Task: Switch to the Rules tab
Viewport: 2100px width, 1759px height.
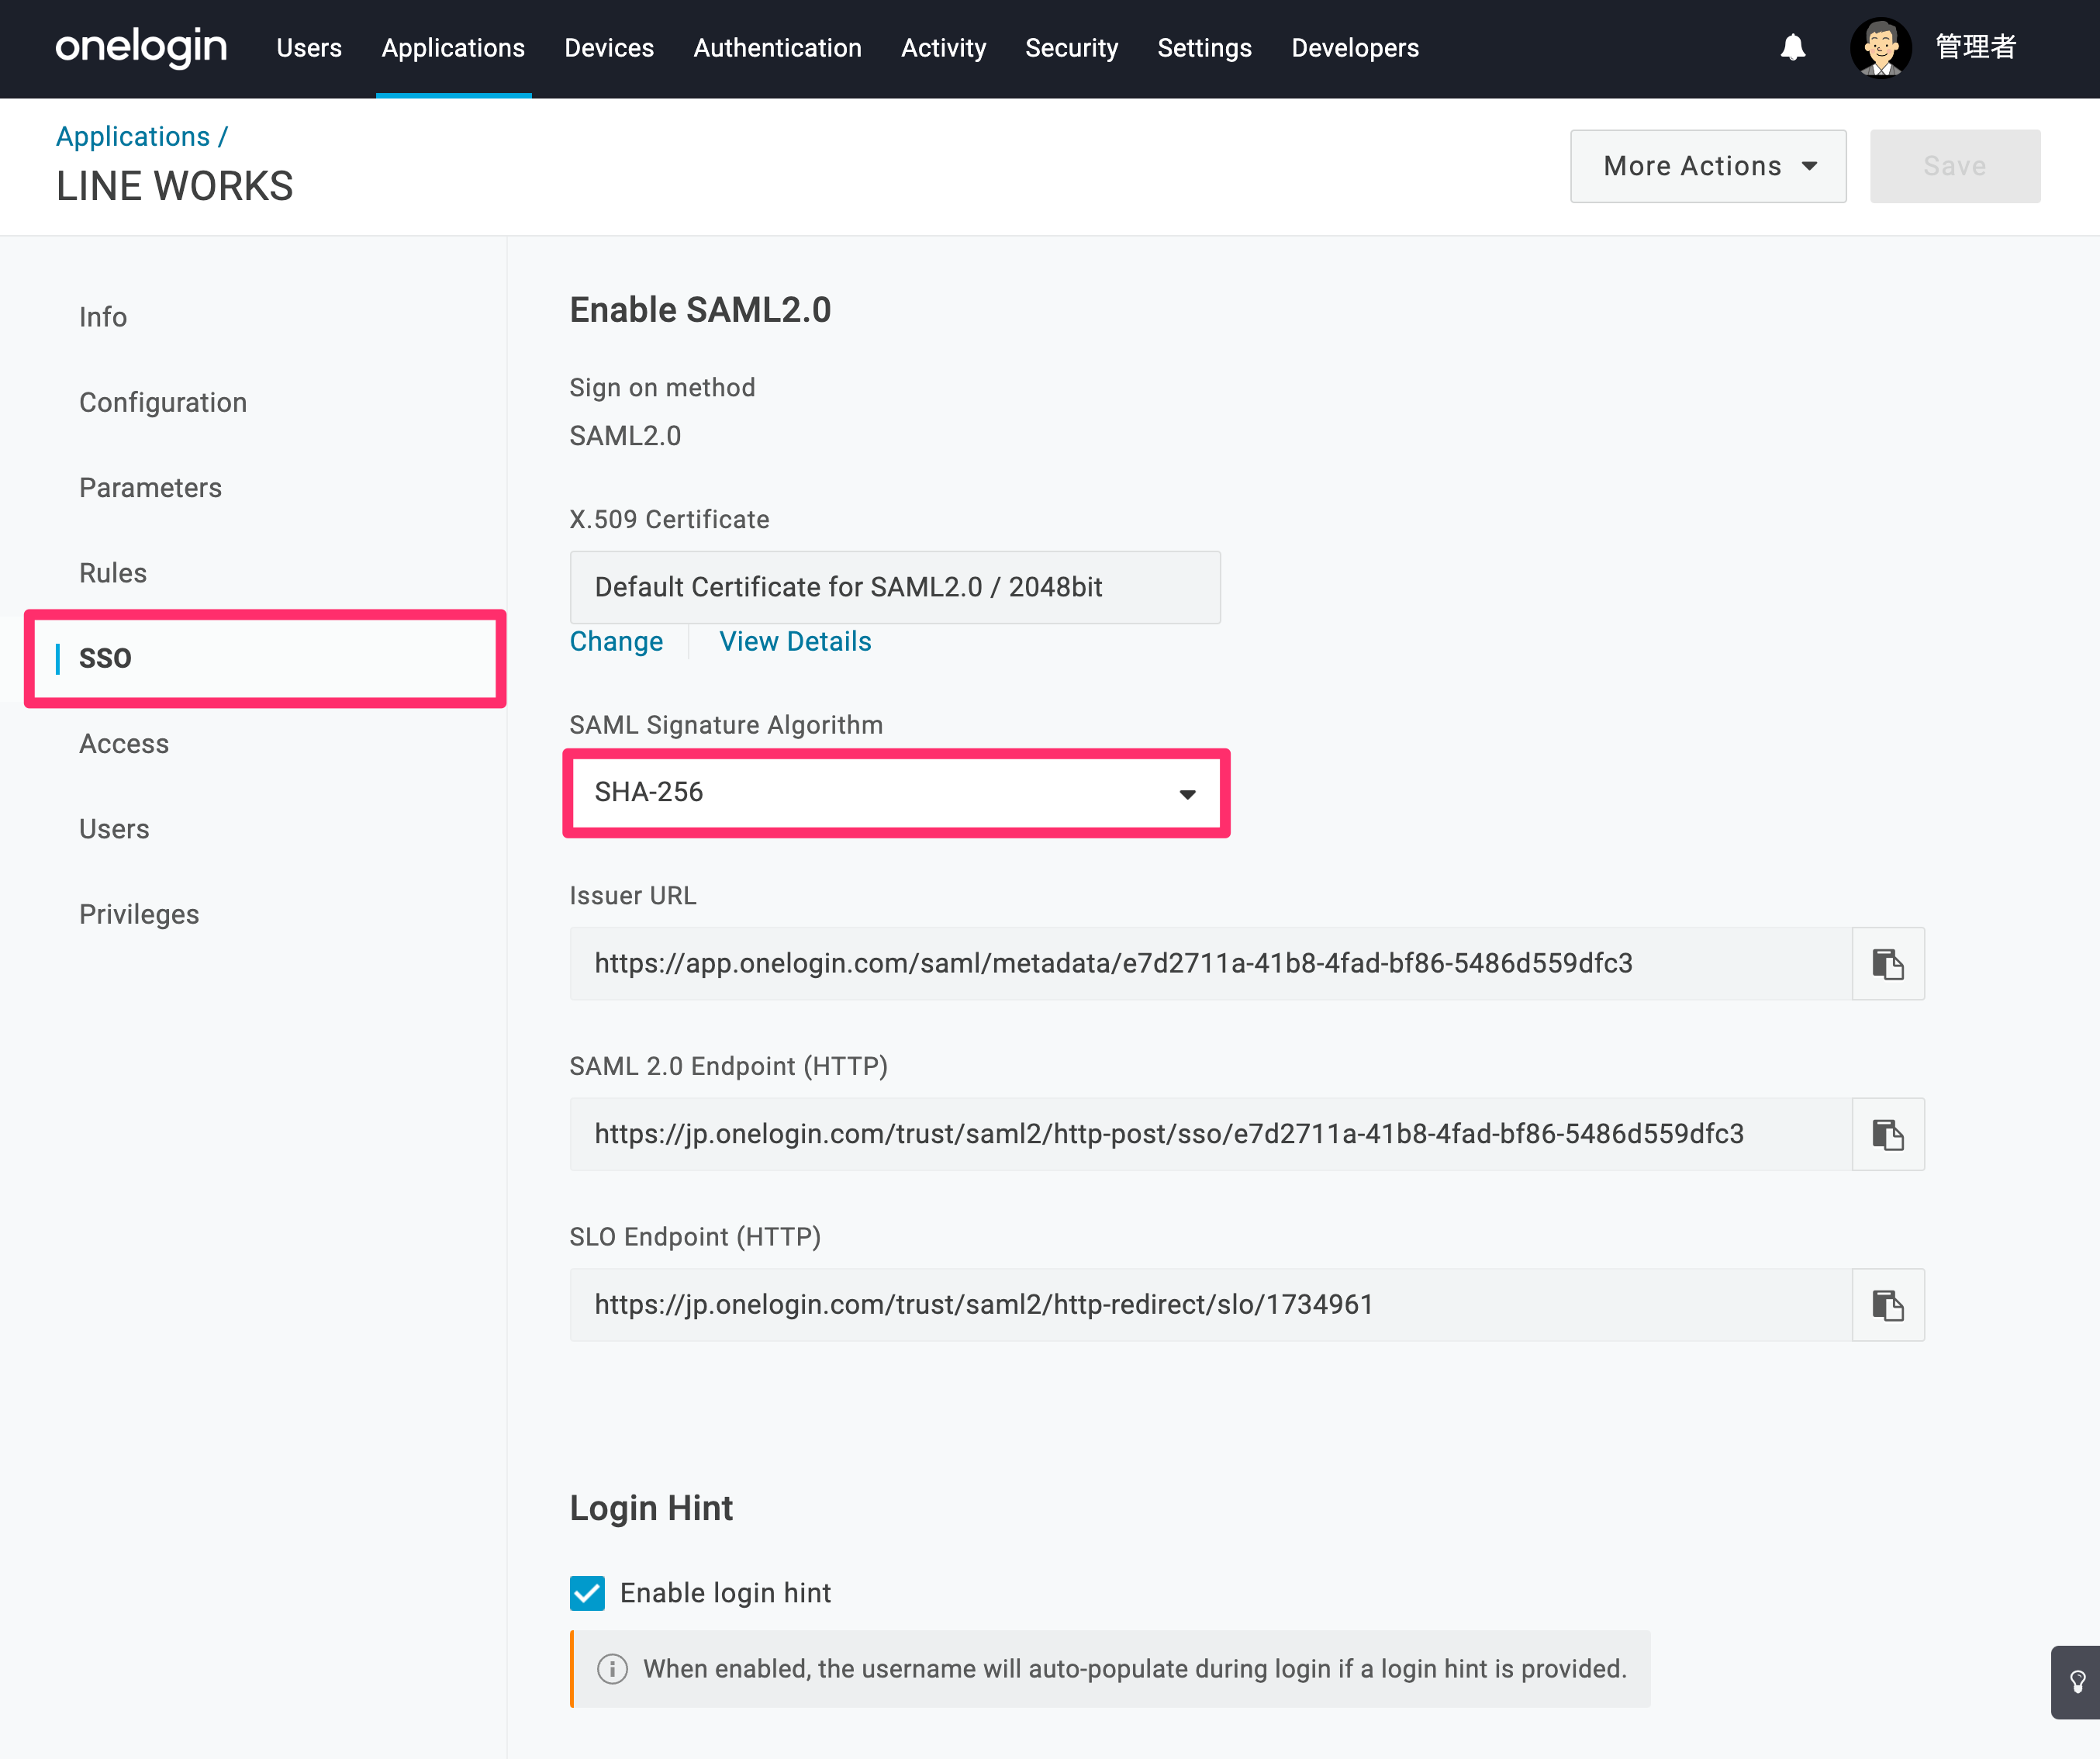Action: pos(113,573)
